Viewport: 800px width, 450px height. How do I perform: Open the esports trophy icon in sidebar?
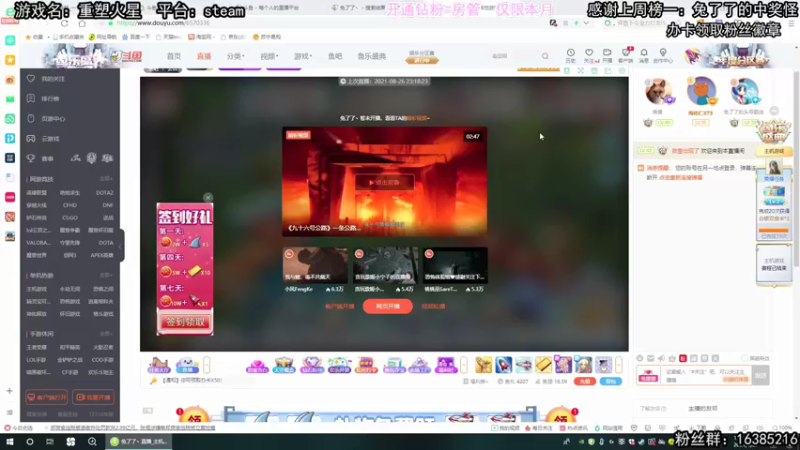pyautogui.click(x=31, y=158)
